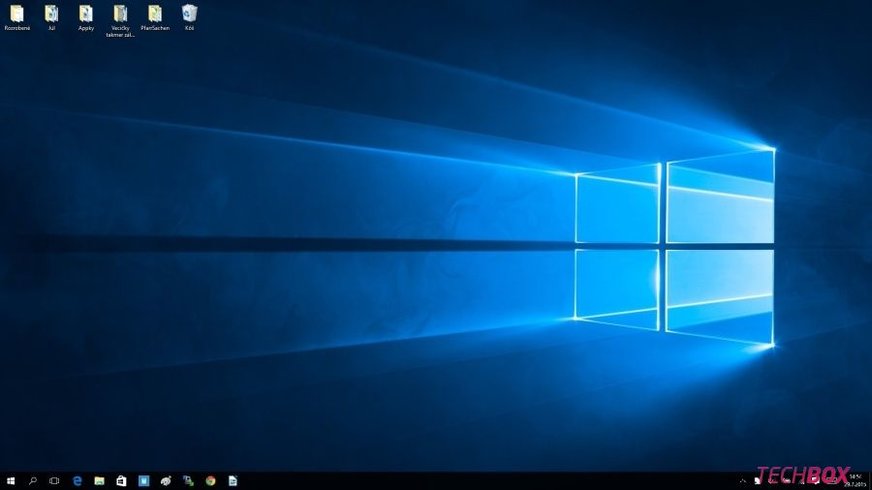Click the document icon right of Chrome
Screen dimensions: 872x490
pyautogui.click(x=232, y=481)
